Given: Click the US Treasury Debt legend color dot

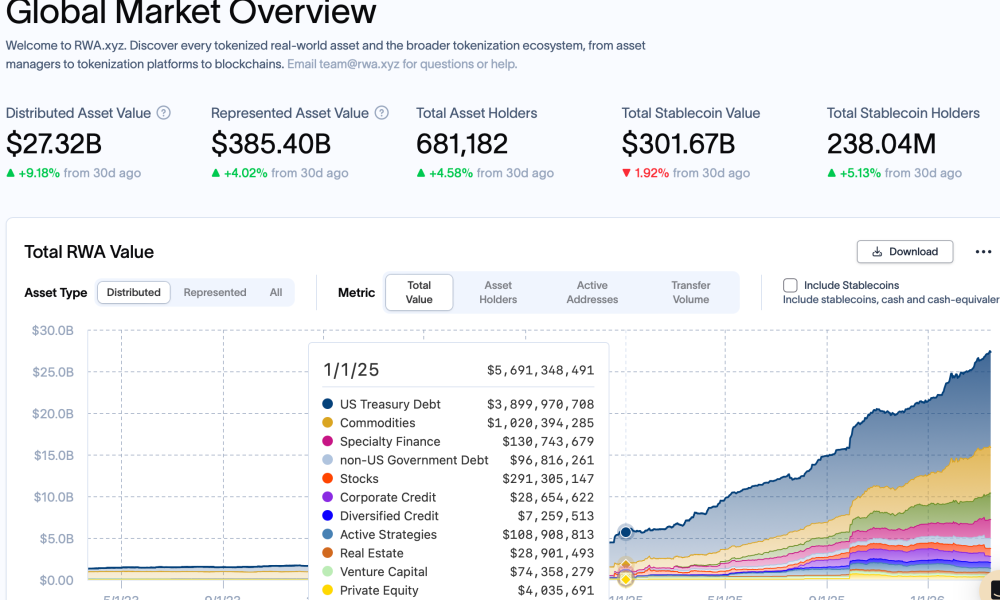Looking at the screenshot, I should click(x=328, y=404).
